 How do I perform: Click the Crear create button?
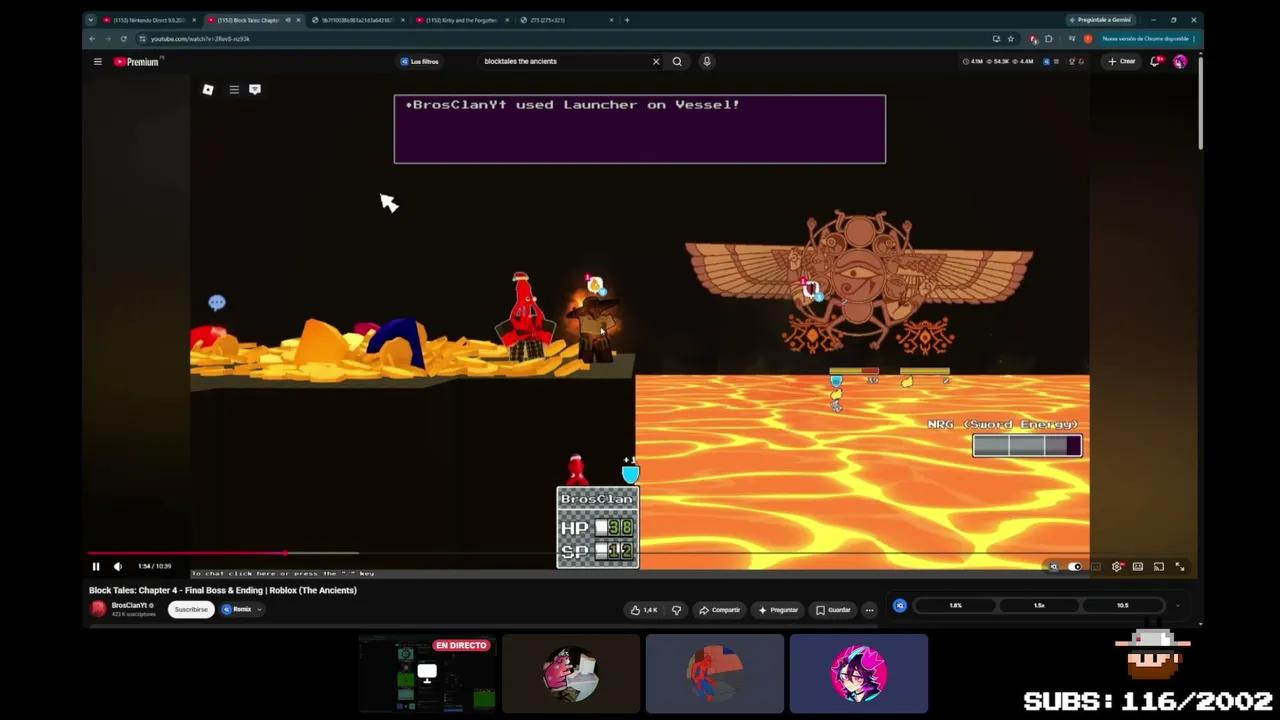[1122, 62]
